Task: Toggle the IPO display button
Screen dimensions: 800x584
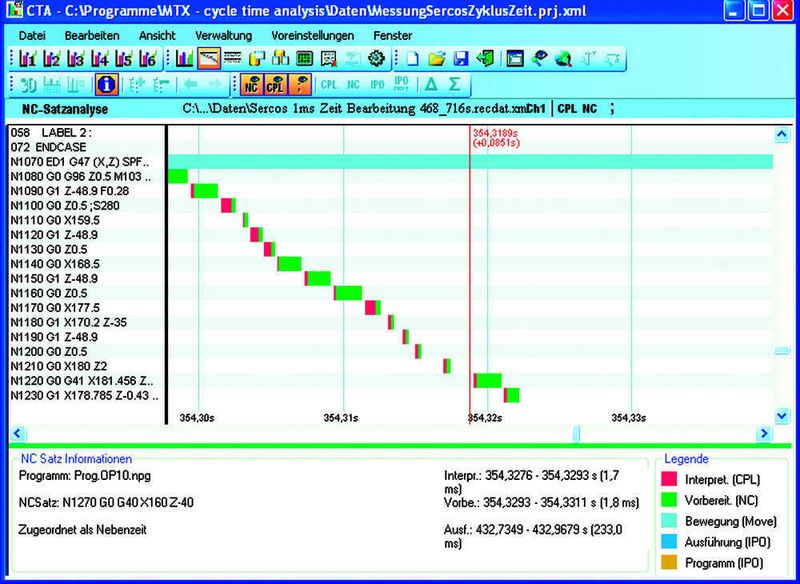Action: (377, 84)
